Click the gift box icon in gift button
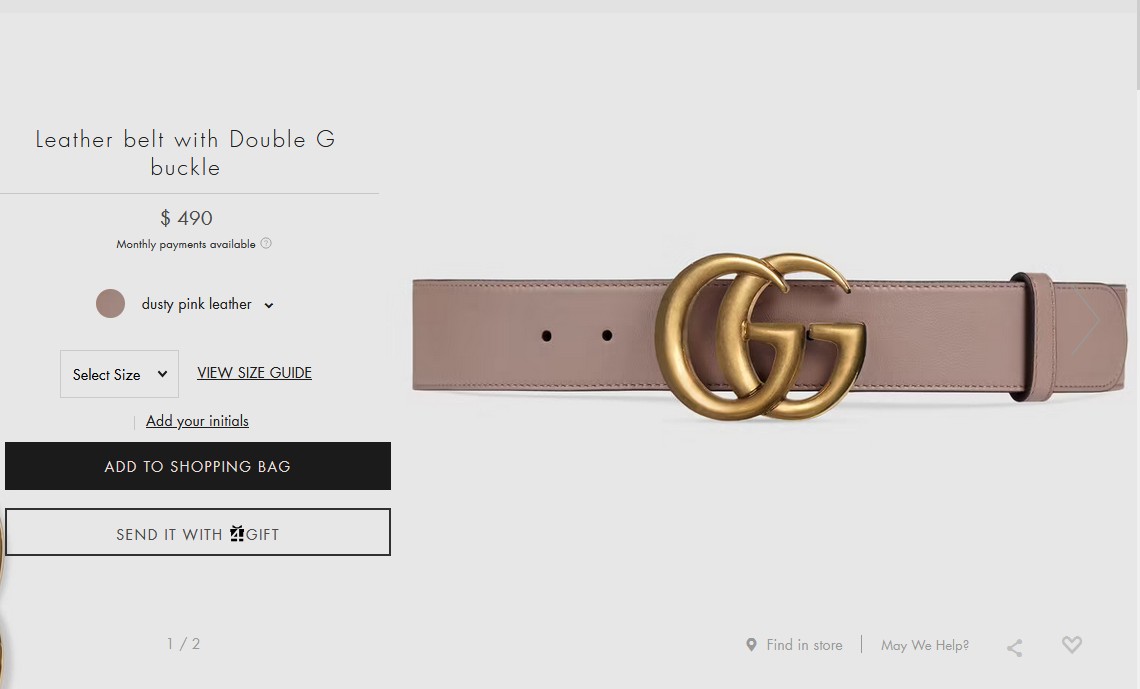 237,534
